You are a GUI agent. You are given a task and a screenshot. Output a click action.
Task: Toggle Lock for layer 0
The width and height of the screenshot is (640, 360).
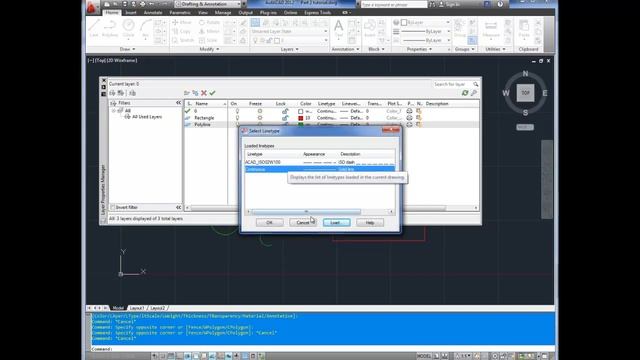click(285, 111)
